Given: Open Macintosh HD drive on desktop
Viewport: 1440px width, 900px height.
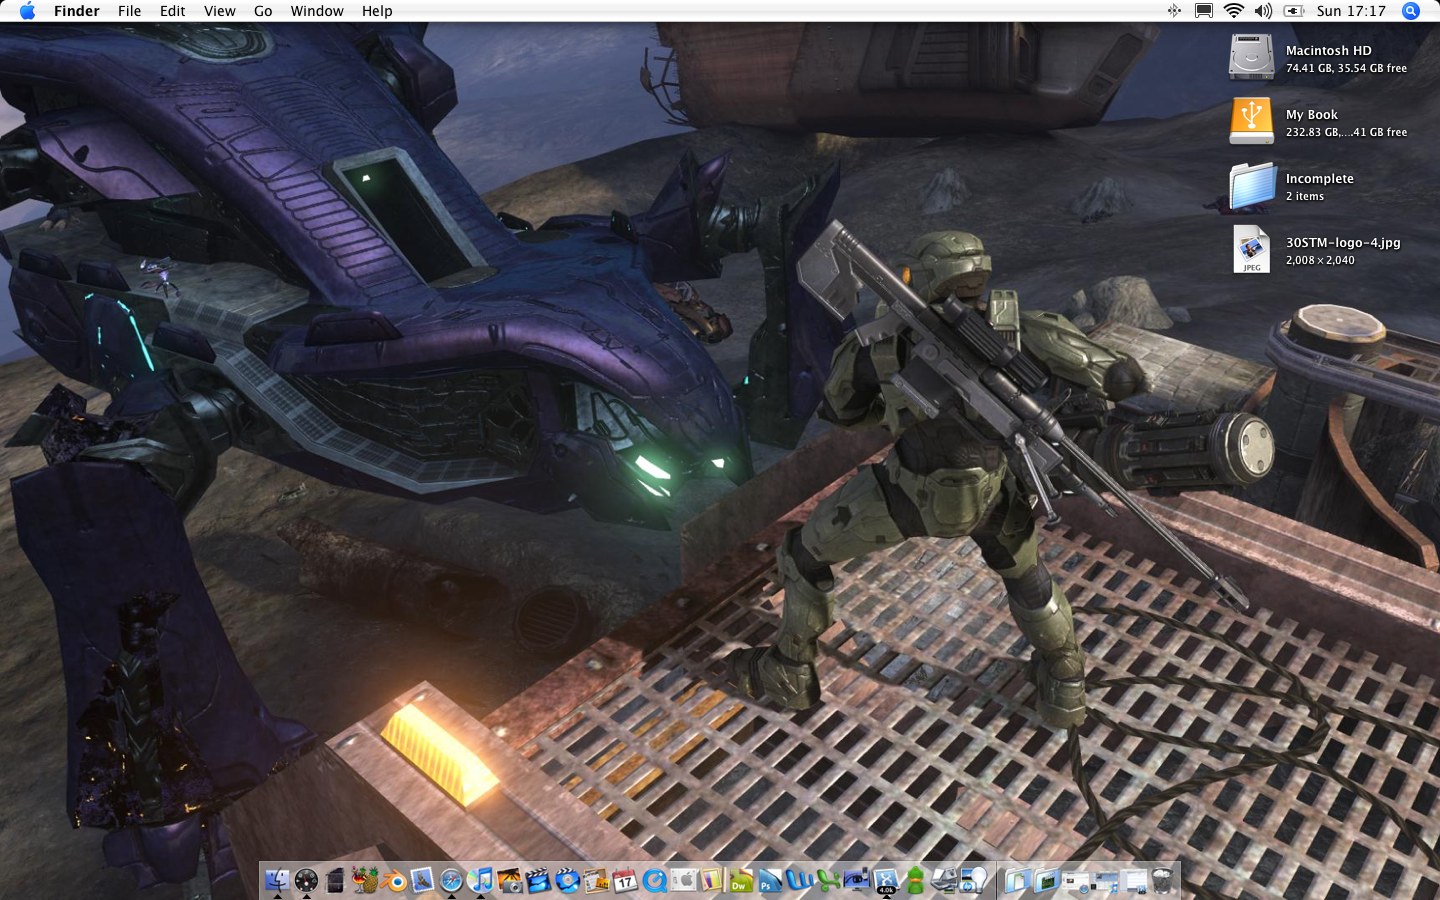Looking at the screenshot, I should pyautogui.click(x=1251, y=57).
